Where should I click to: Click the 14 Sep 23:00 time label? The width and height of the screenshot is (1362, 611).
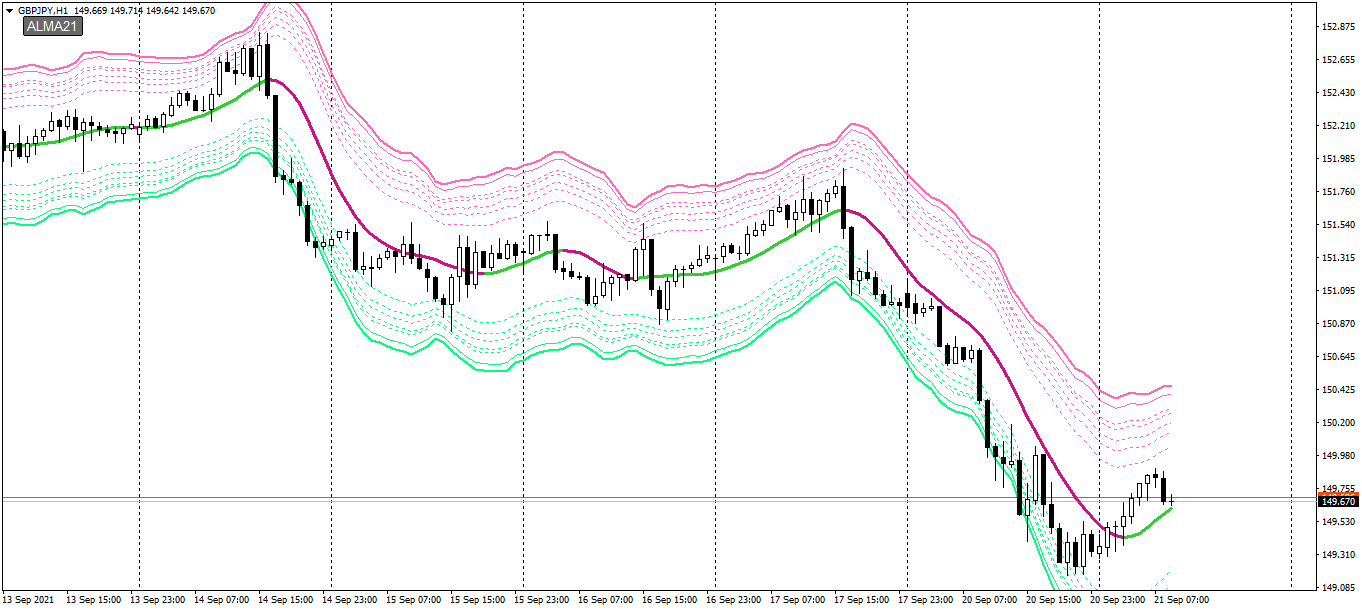(x=350, y=600)
